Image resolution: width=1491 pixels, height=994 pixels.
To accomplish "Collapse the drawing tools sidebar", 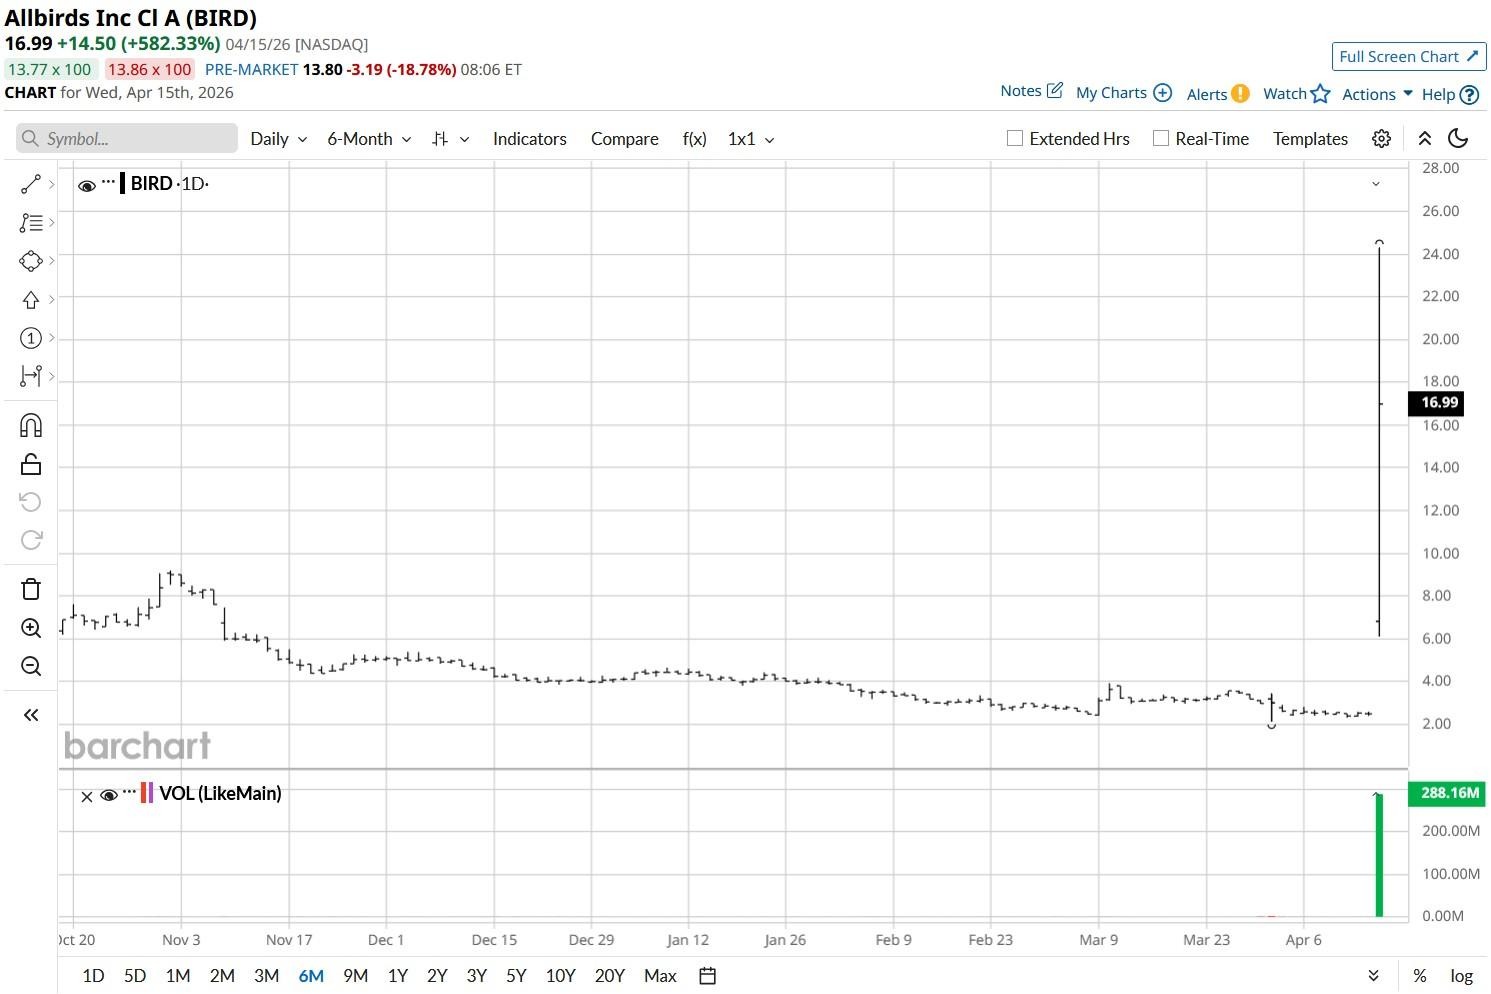I will 31,715.
